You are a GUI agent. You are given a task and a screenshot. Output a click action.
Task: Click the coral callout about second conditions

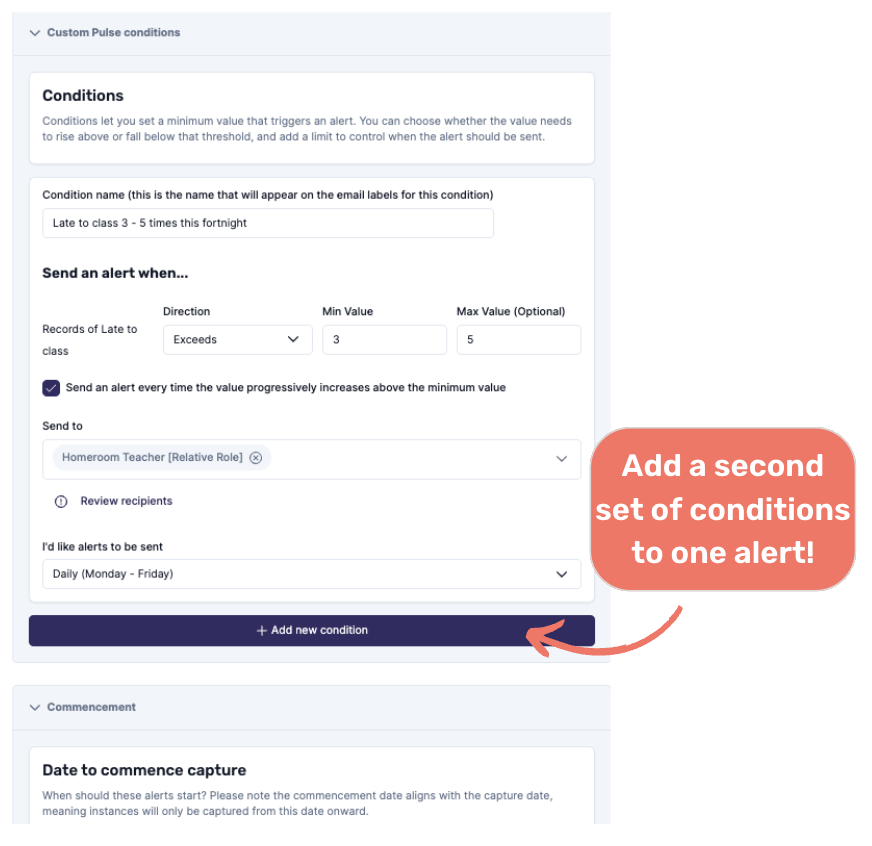pos(722,509)
